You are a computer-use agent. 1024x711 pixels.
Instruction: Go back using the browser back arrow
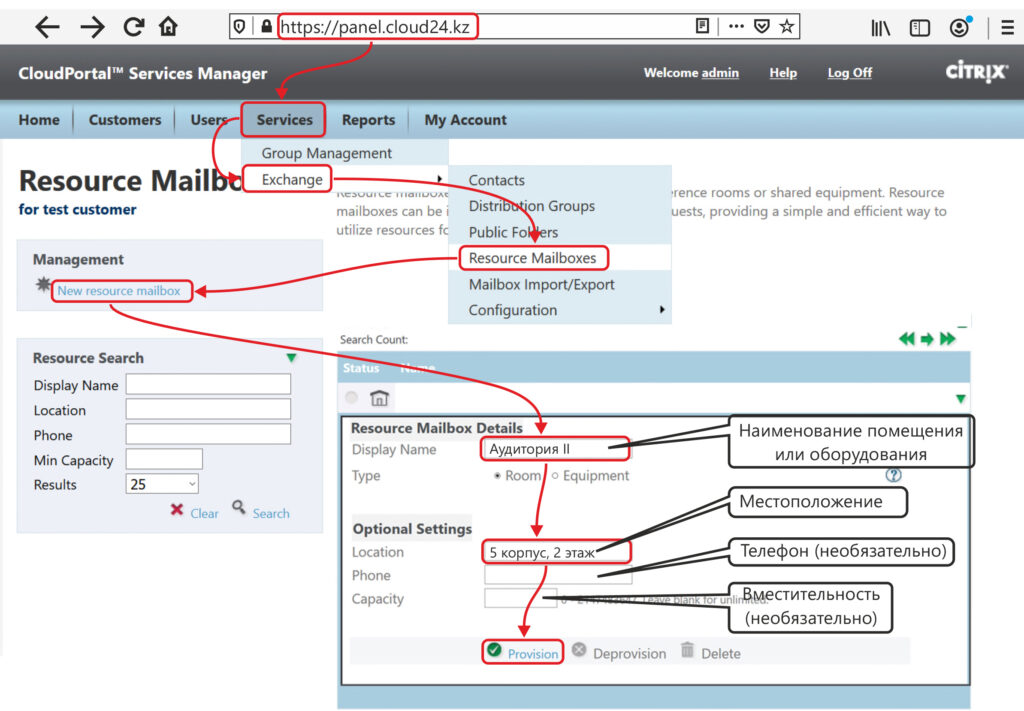click(x=47, y=27)
